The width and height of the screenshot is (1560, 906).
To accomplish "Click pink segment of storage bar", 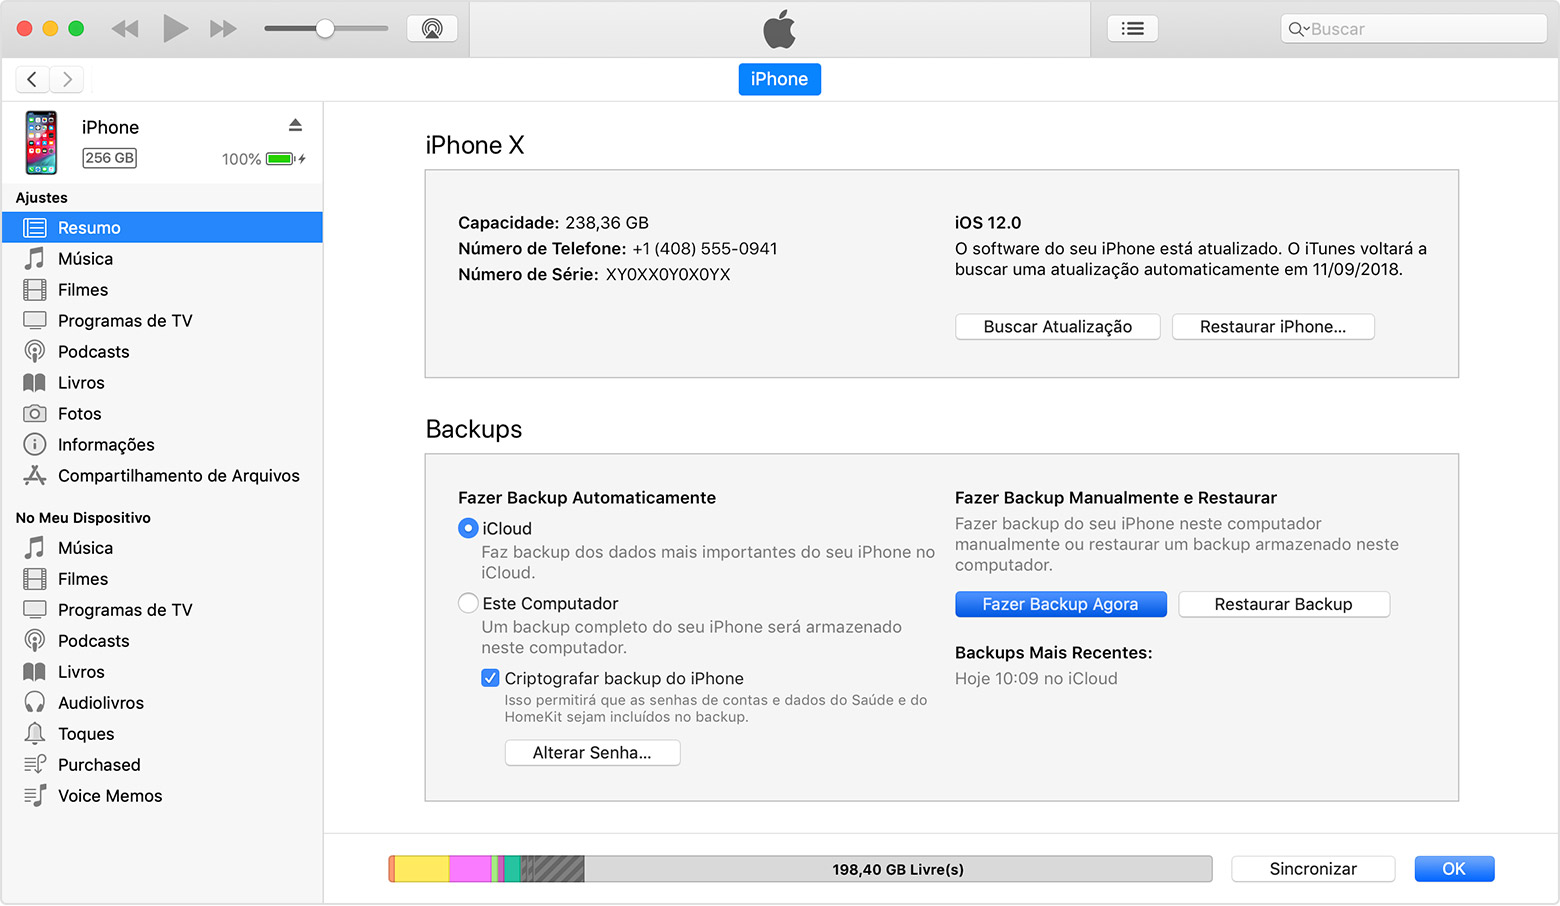I will [x=470, y=869].
